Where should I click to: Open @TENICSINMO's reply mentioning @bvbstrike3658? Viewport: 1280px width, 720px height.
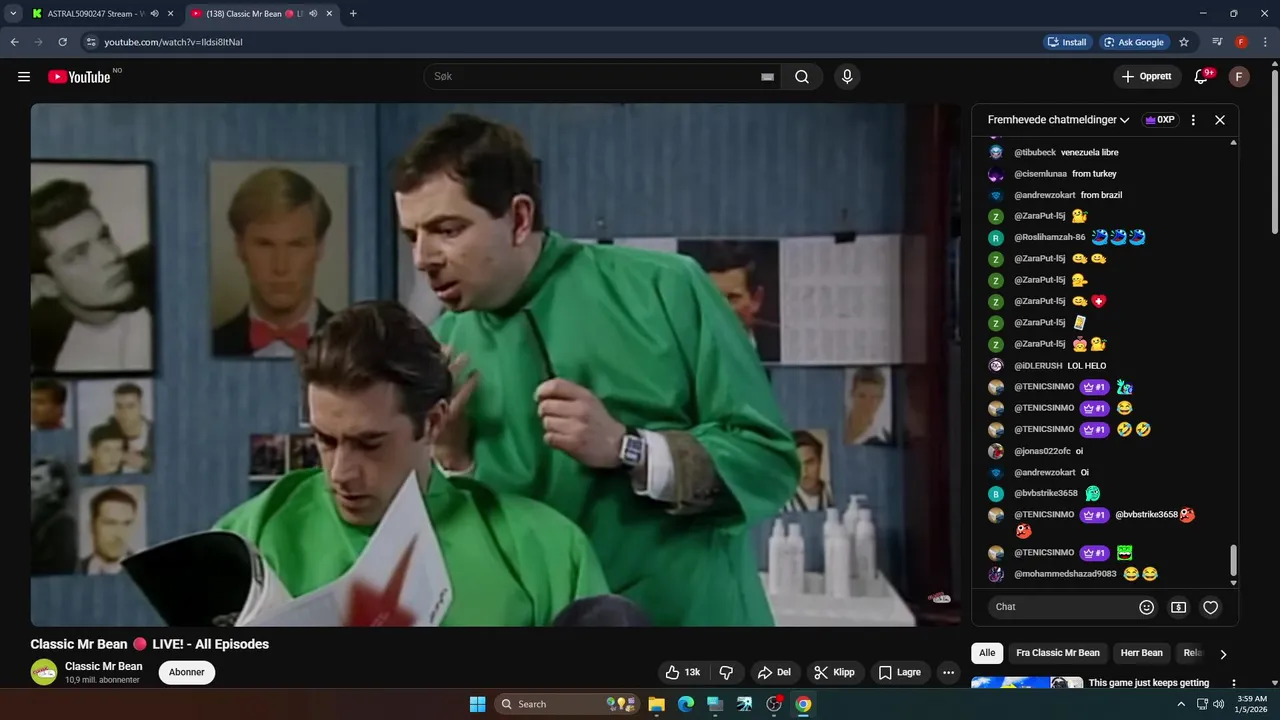pos(1105,522)
